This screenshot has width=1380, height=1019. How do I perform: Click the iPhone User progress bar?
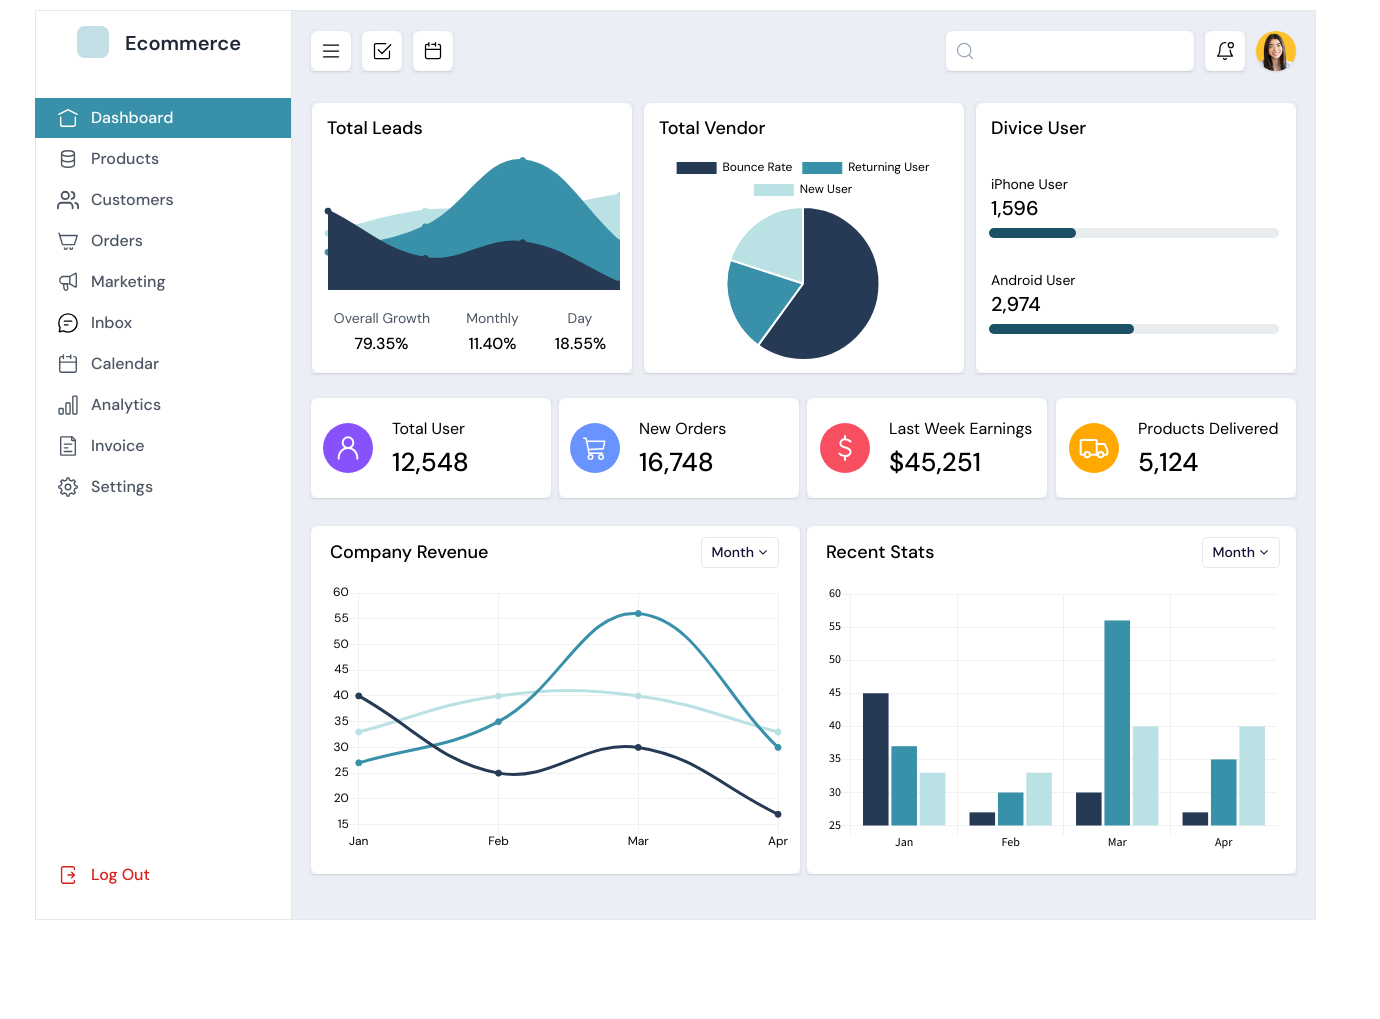coord(1133,233)
